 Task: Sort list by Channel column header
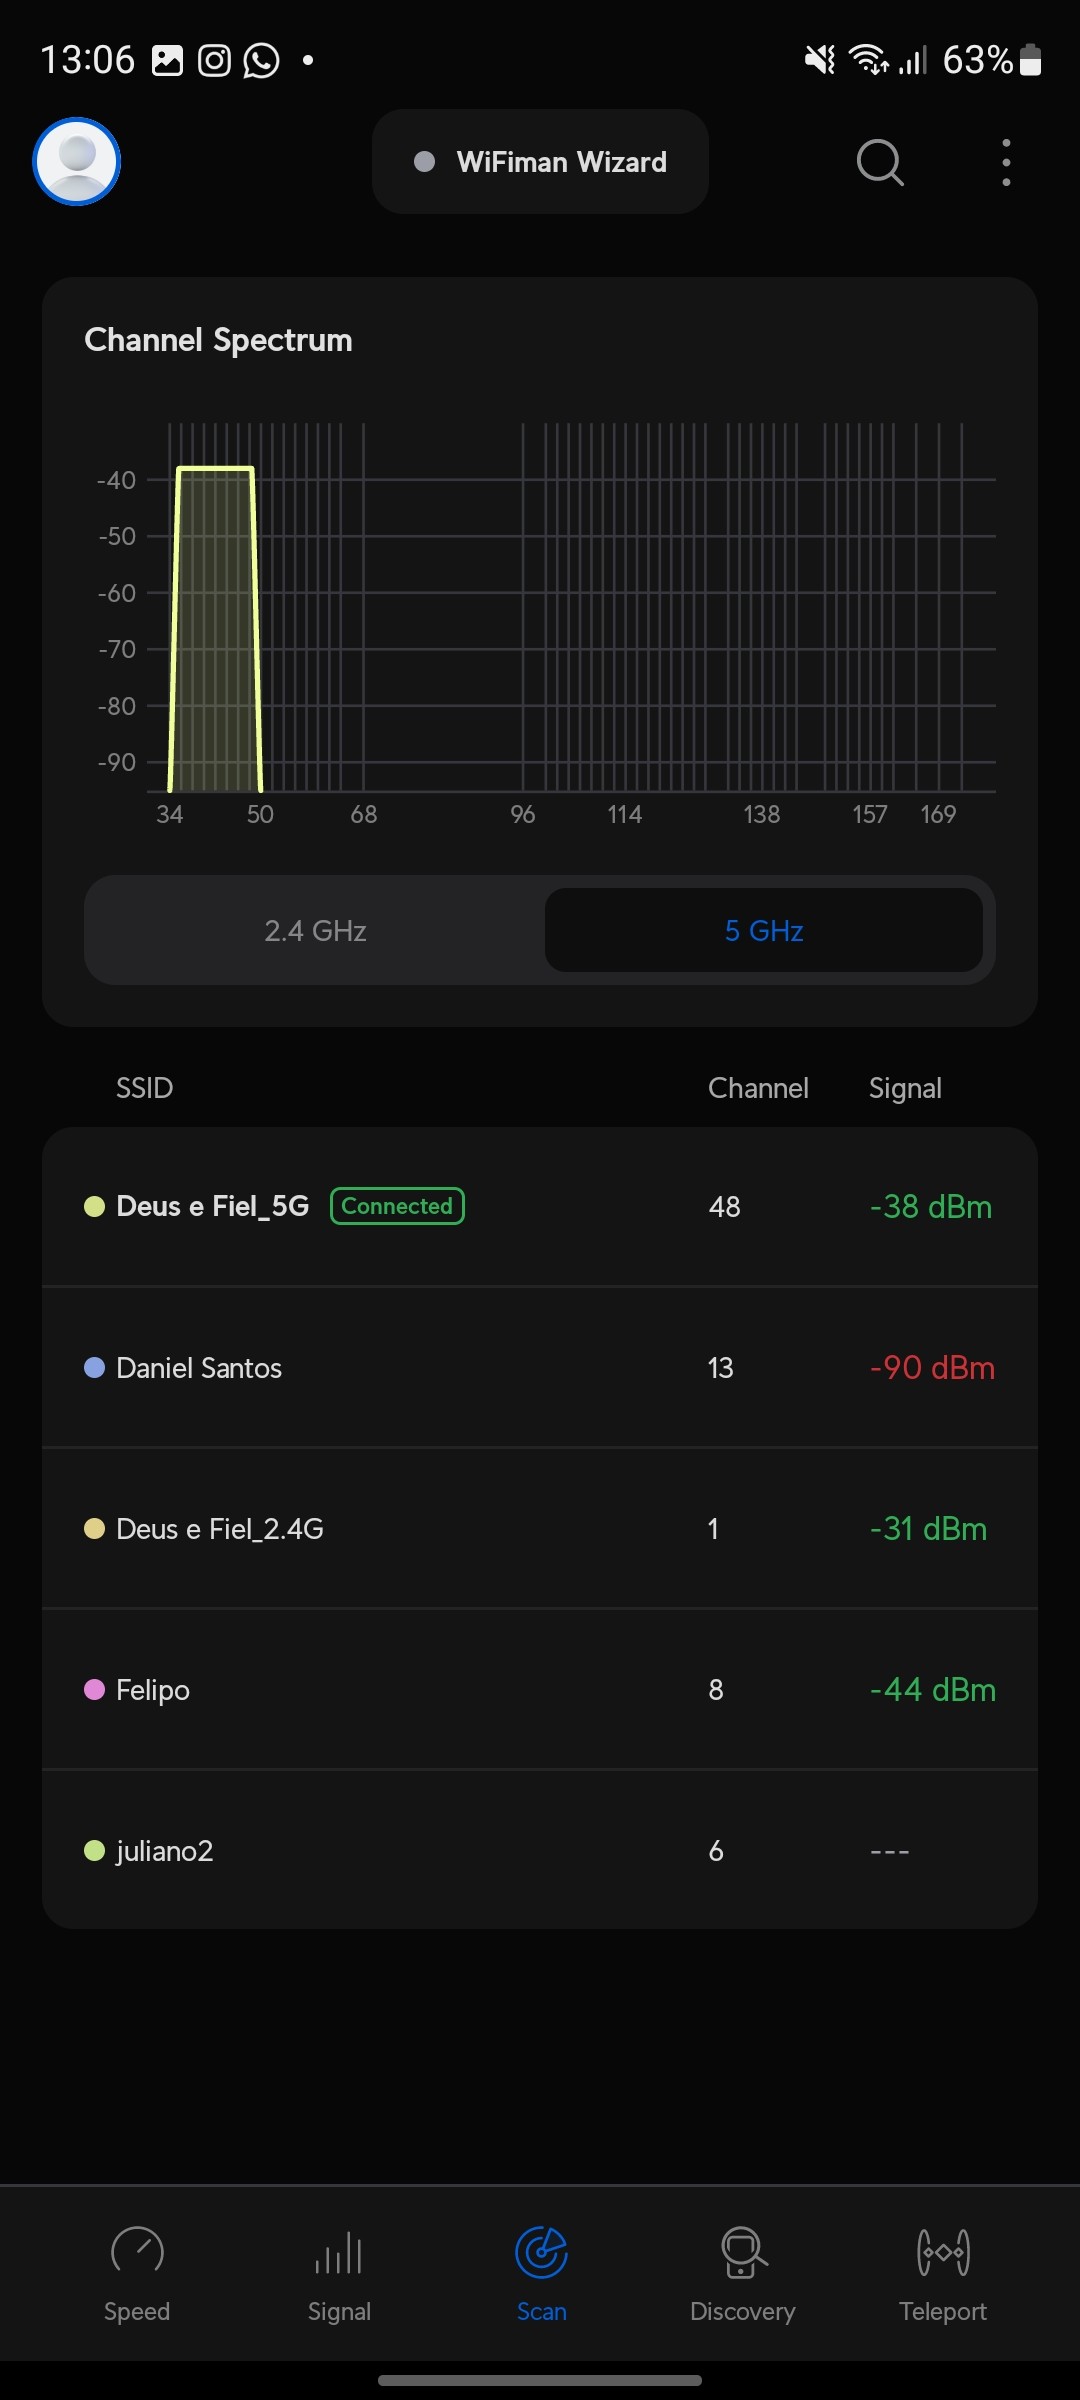[x=758, y=1088]
